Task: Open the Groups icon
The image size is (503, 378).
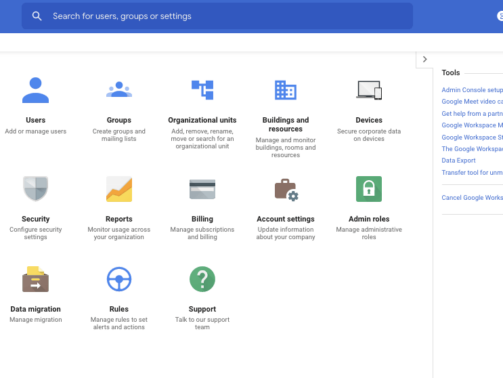Action: click(119, 89)
